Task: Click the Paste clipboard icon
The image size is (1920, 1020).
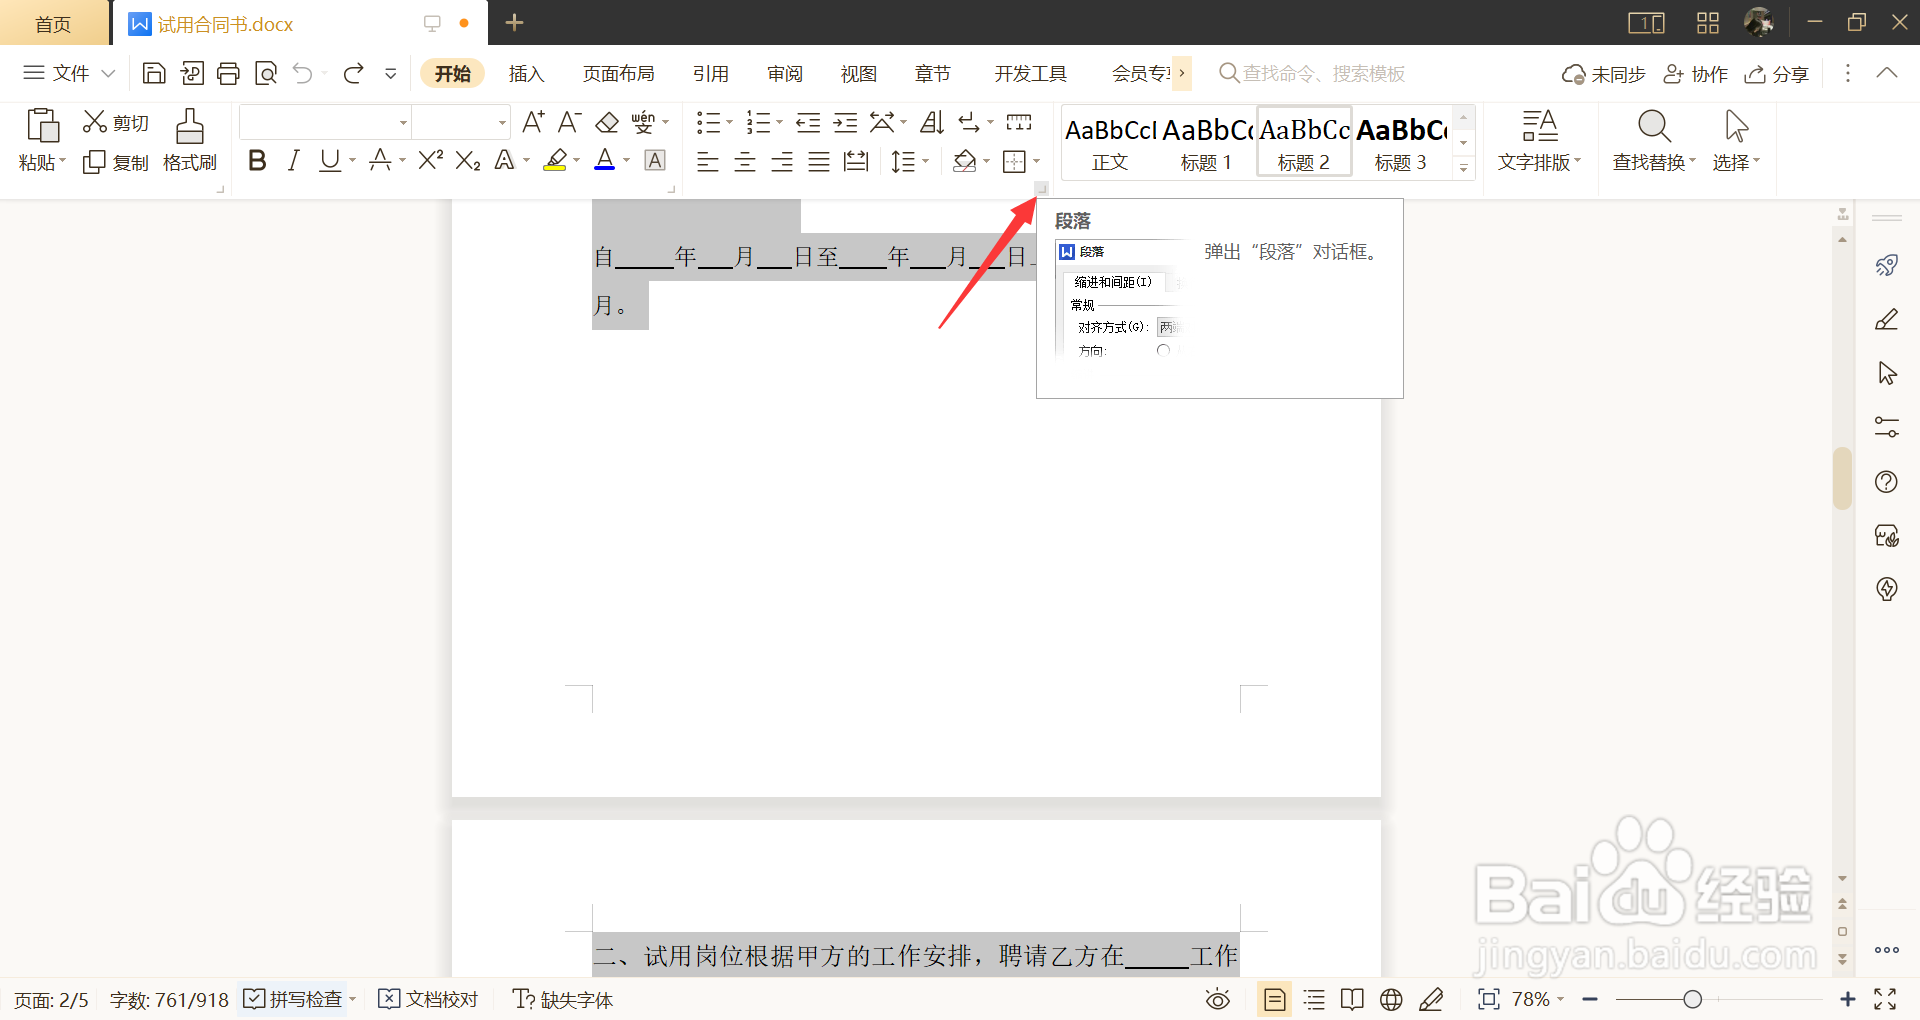Action: click(x=42, y=126)
